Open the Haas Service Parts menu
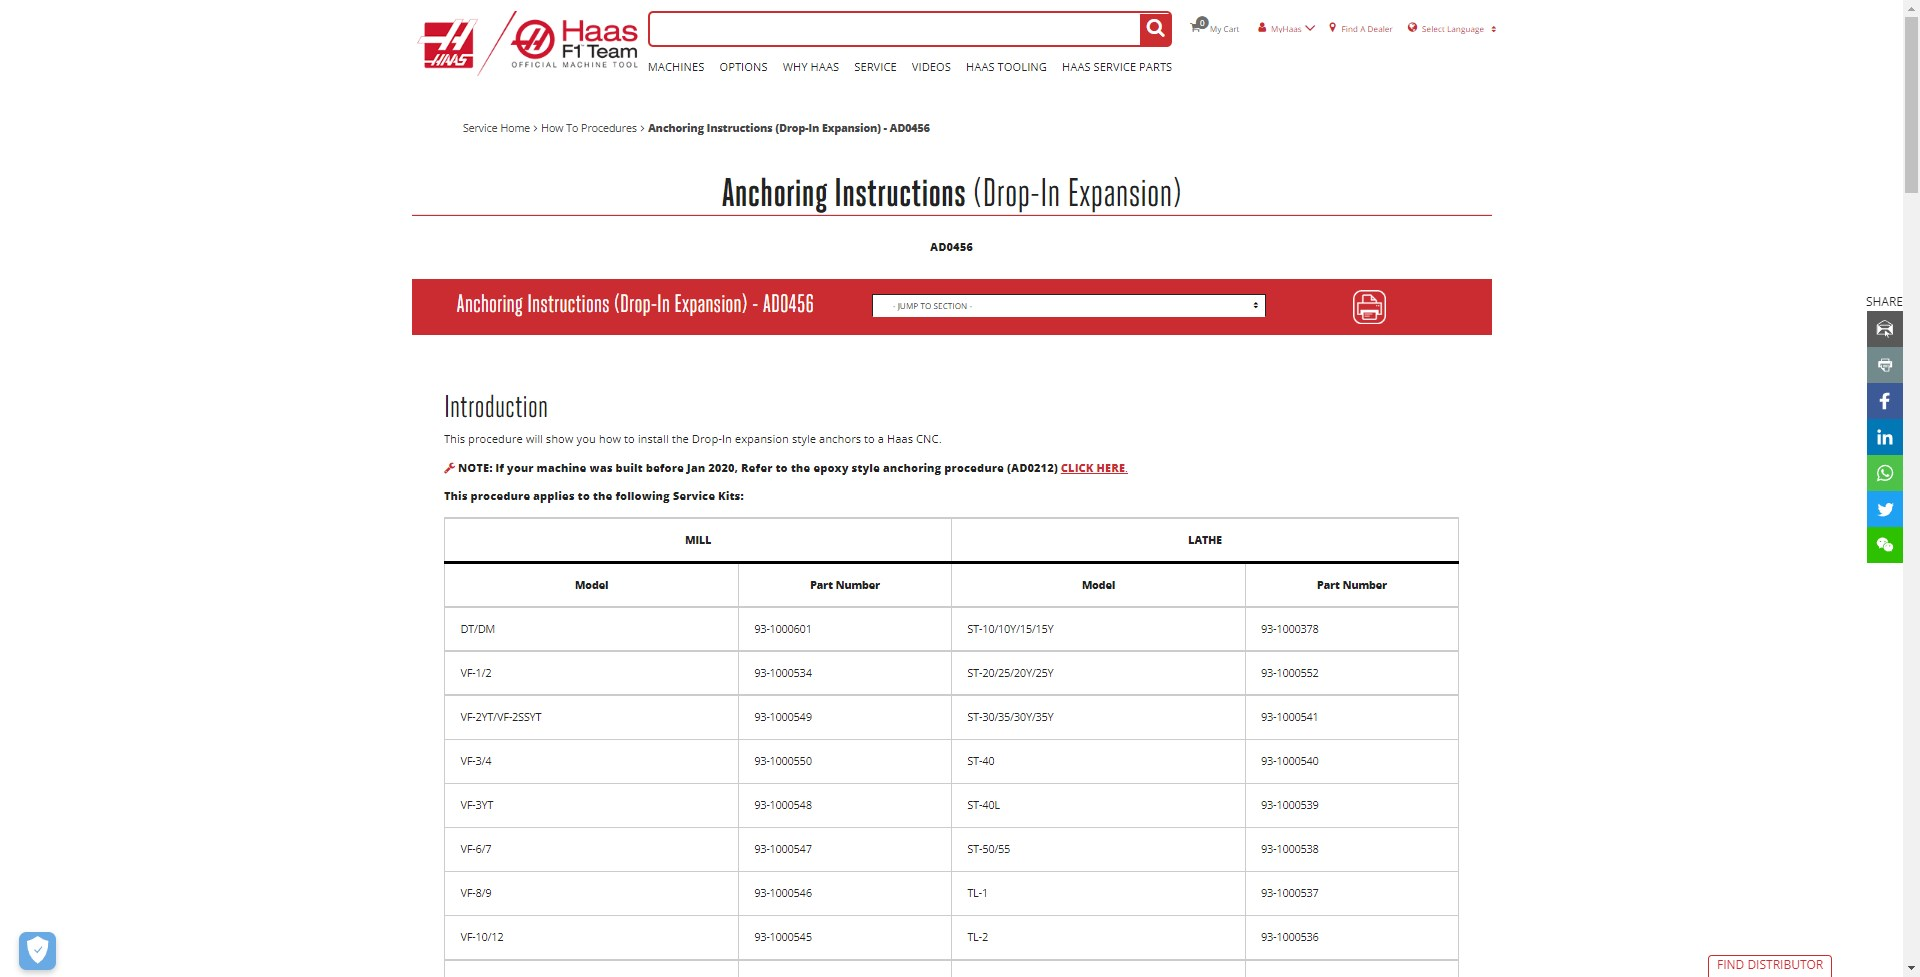This screenshot has width=1920, height=977. (x=1117, y=67)
